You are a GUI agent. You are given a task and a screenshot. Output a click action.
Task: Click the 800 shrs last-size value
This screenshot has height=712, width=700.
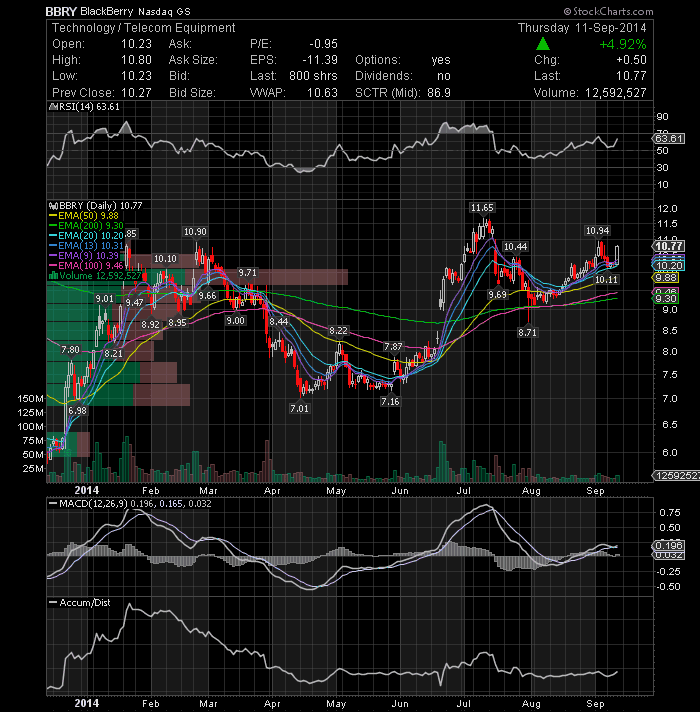click(x=313, y=76)
